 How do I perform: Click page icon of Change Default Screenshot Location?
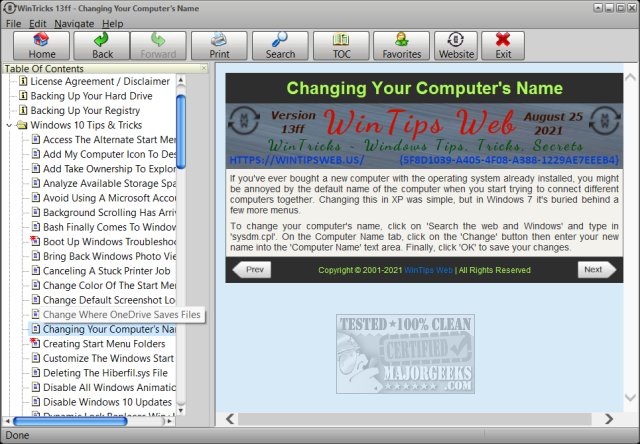(36, 300)
